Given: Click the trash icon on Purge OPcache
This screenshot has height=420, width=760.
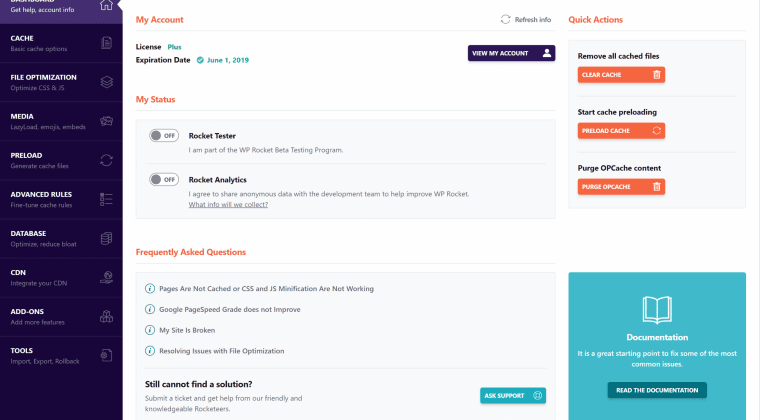Looking at the screenshot, I should (657, 187).
